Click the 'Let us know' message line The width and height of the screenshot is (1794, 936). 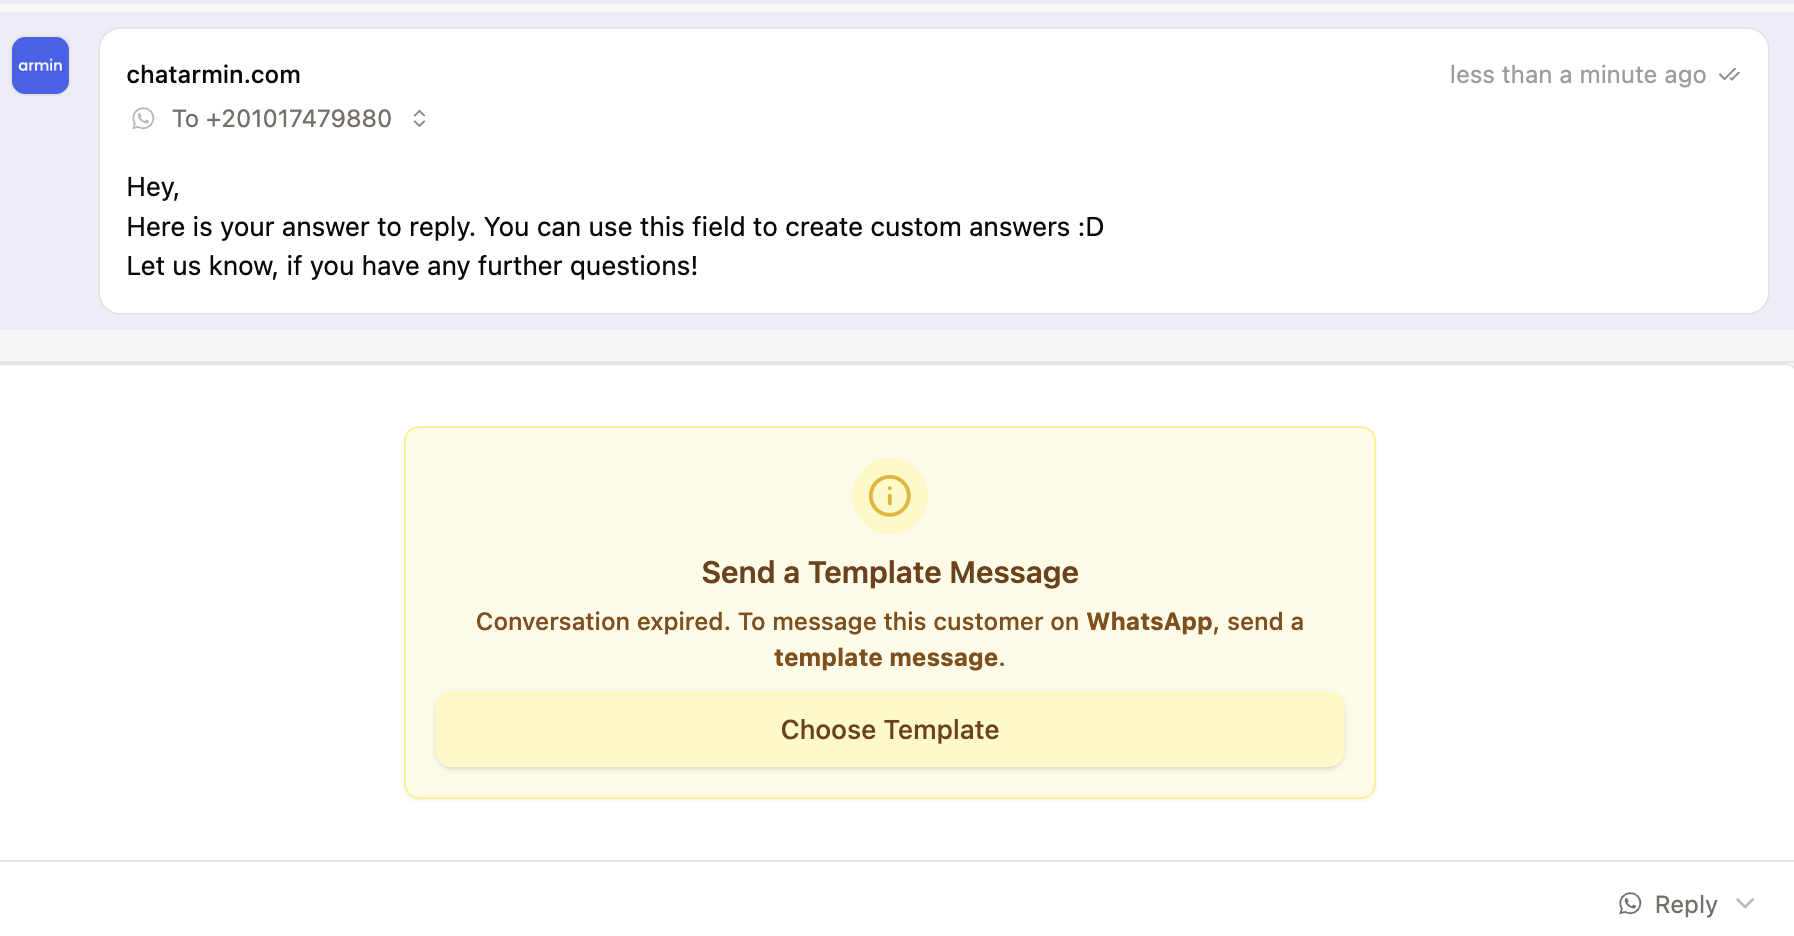coord(412,266)
